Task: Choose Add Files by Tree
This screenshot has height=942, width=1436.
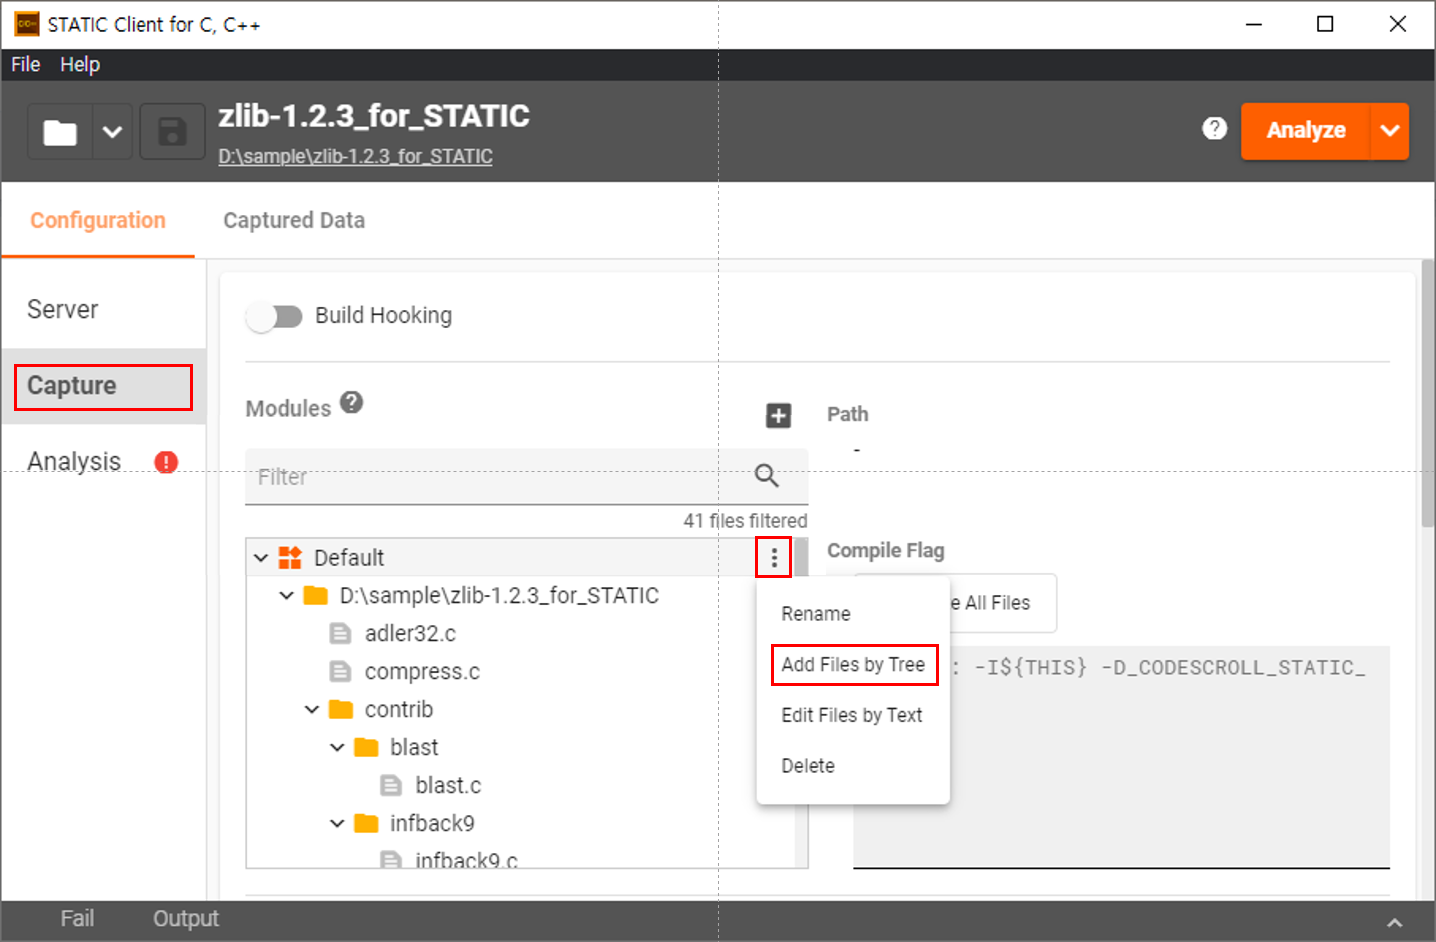Action: coord(853,665)
